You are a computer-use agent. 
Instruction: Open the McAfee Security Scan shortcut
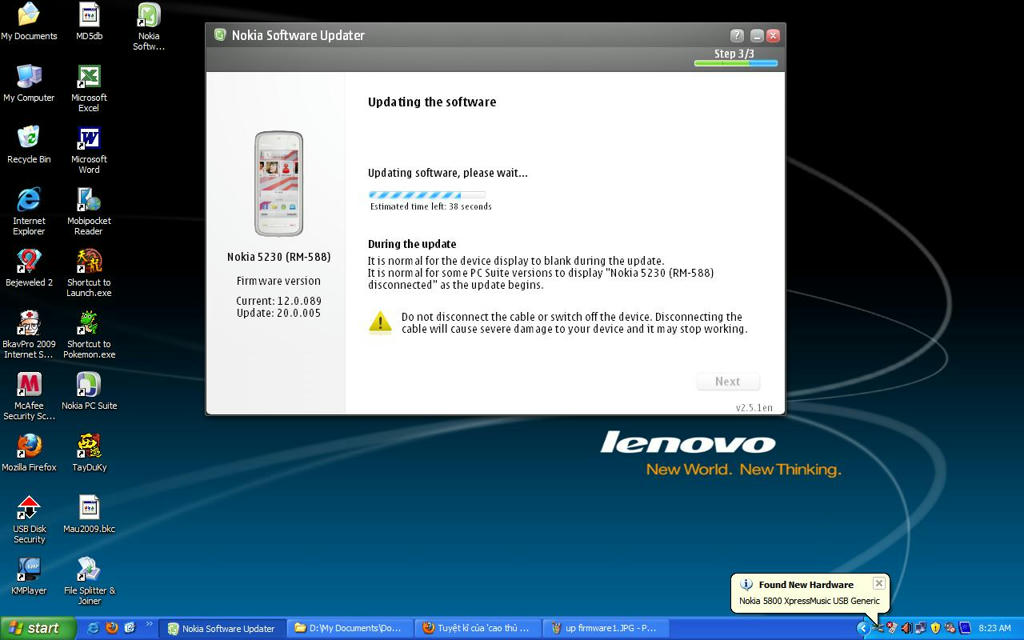click(29, 396)
